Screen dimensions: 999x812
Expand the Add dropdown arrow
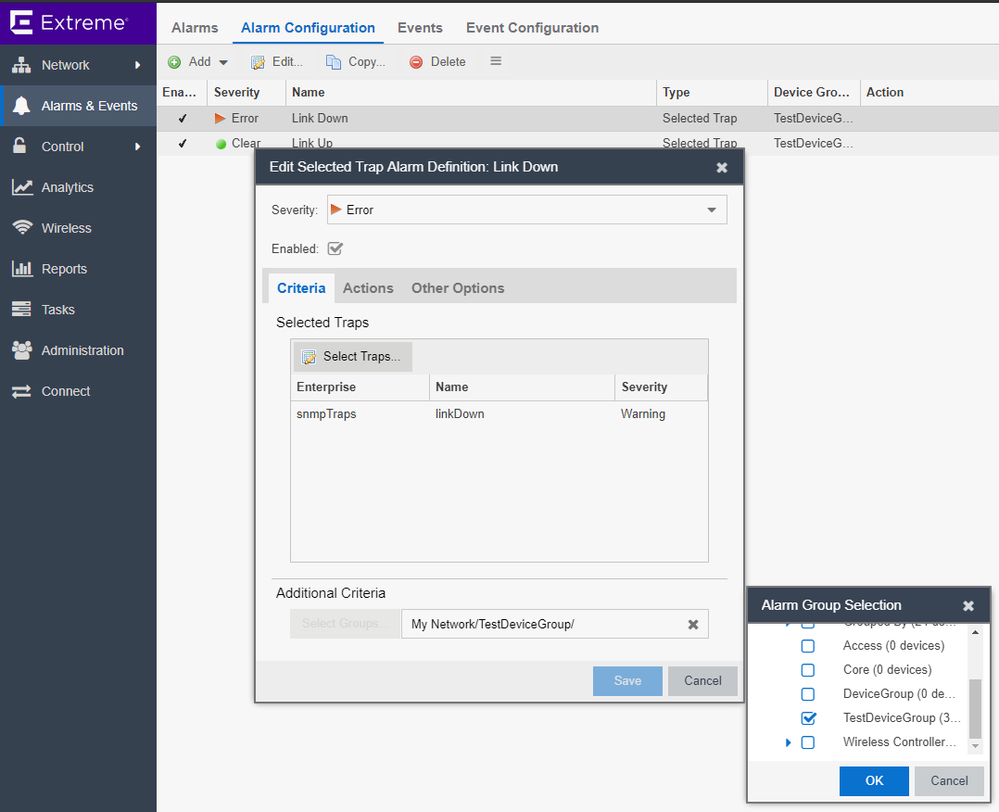(x=223, y=62)
